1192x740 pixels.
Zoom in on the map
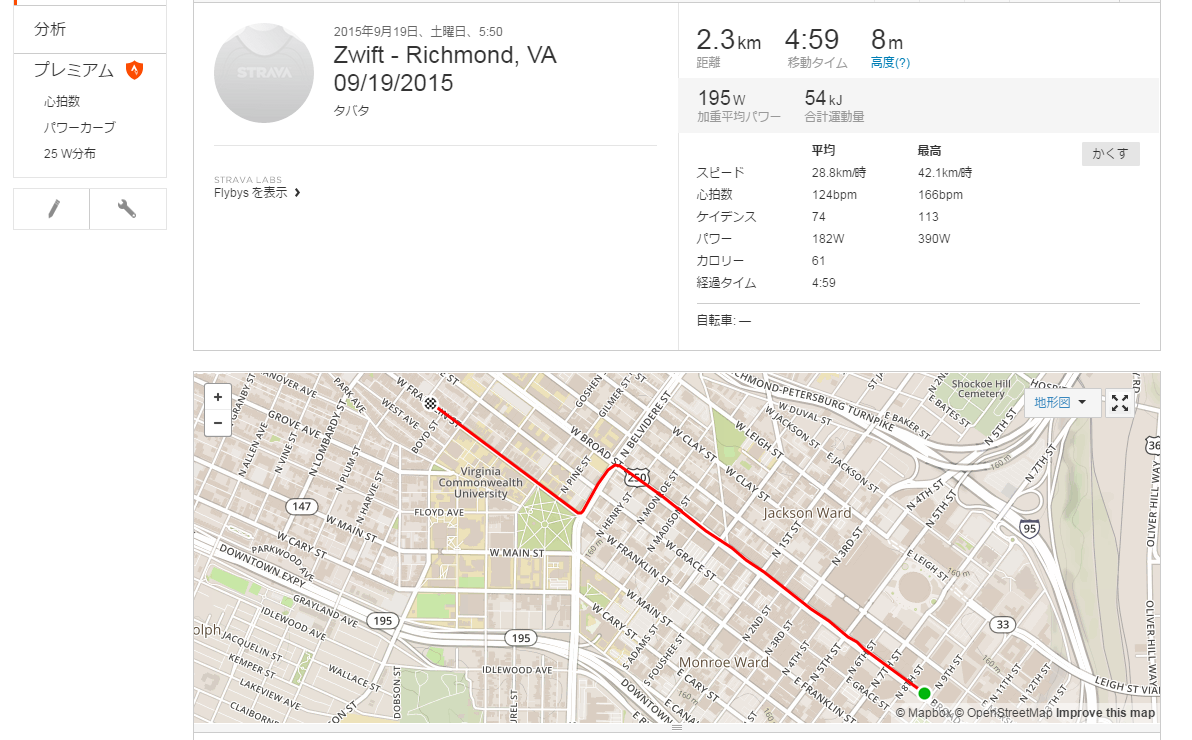click(218, 397)
